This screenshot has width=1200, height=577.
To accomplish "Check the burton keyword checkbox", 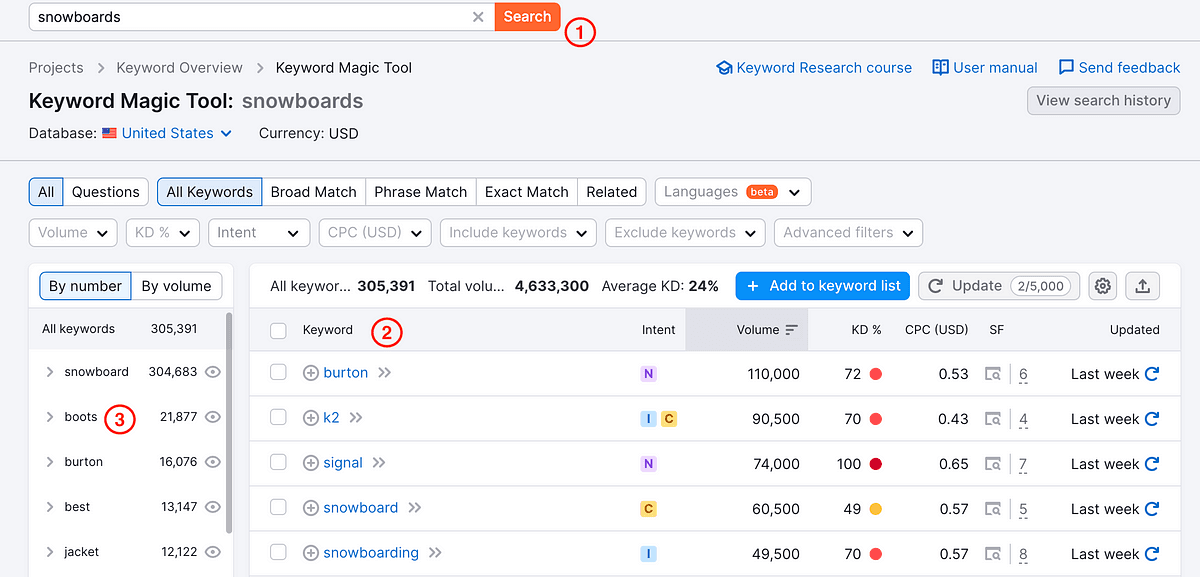I will coord(279,373).
